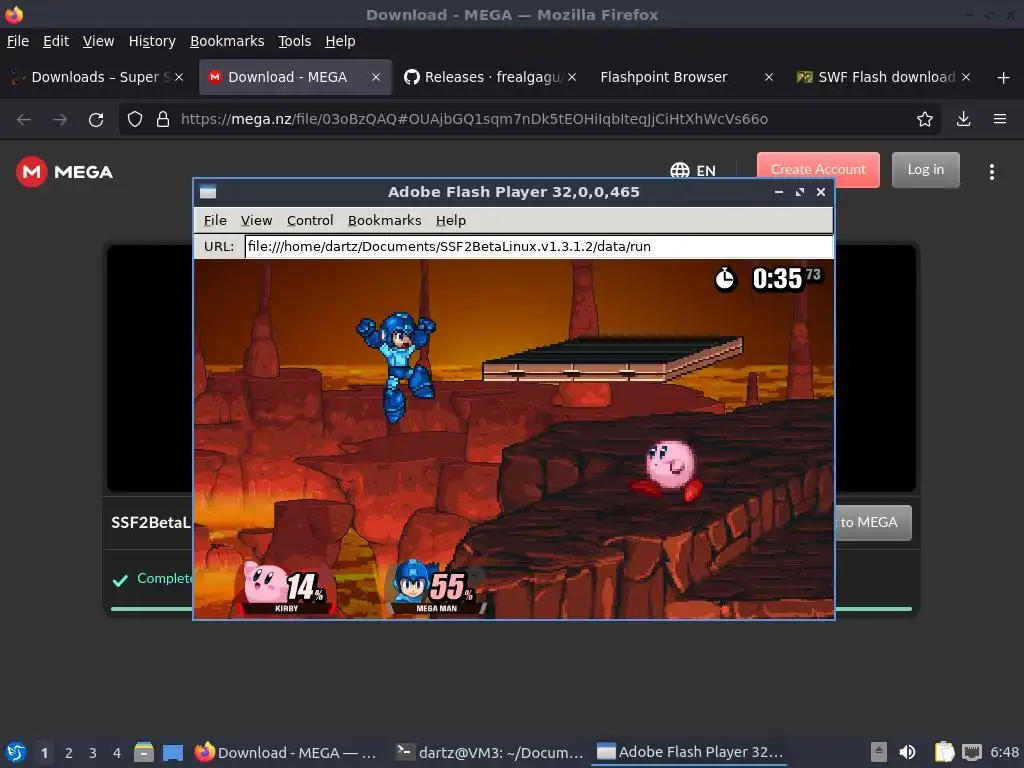Open volume control in system tray
The height and width of the screenshot is (768, 1024).
908,752
